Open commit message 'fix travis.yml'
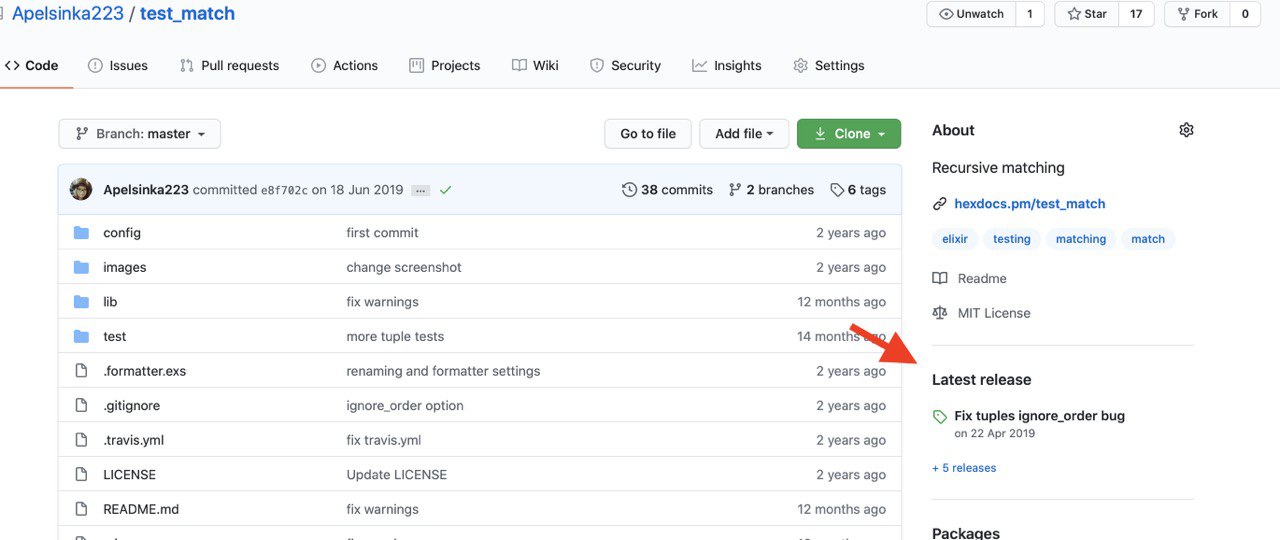Viewport: 1280px width, 540px height. coord(384,440)
